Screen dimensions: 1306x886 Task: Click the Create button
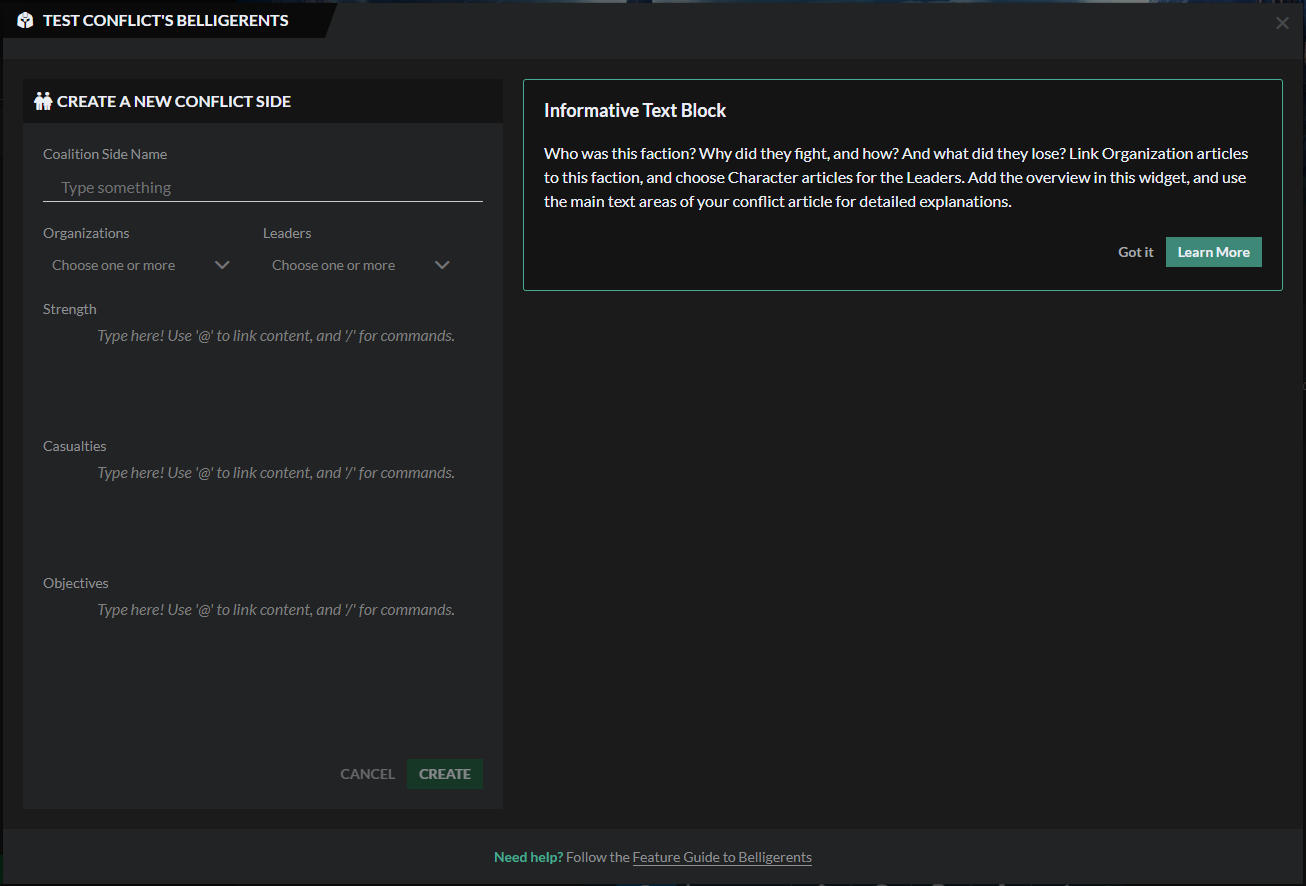pos(445,774)
